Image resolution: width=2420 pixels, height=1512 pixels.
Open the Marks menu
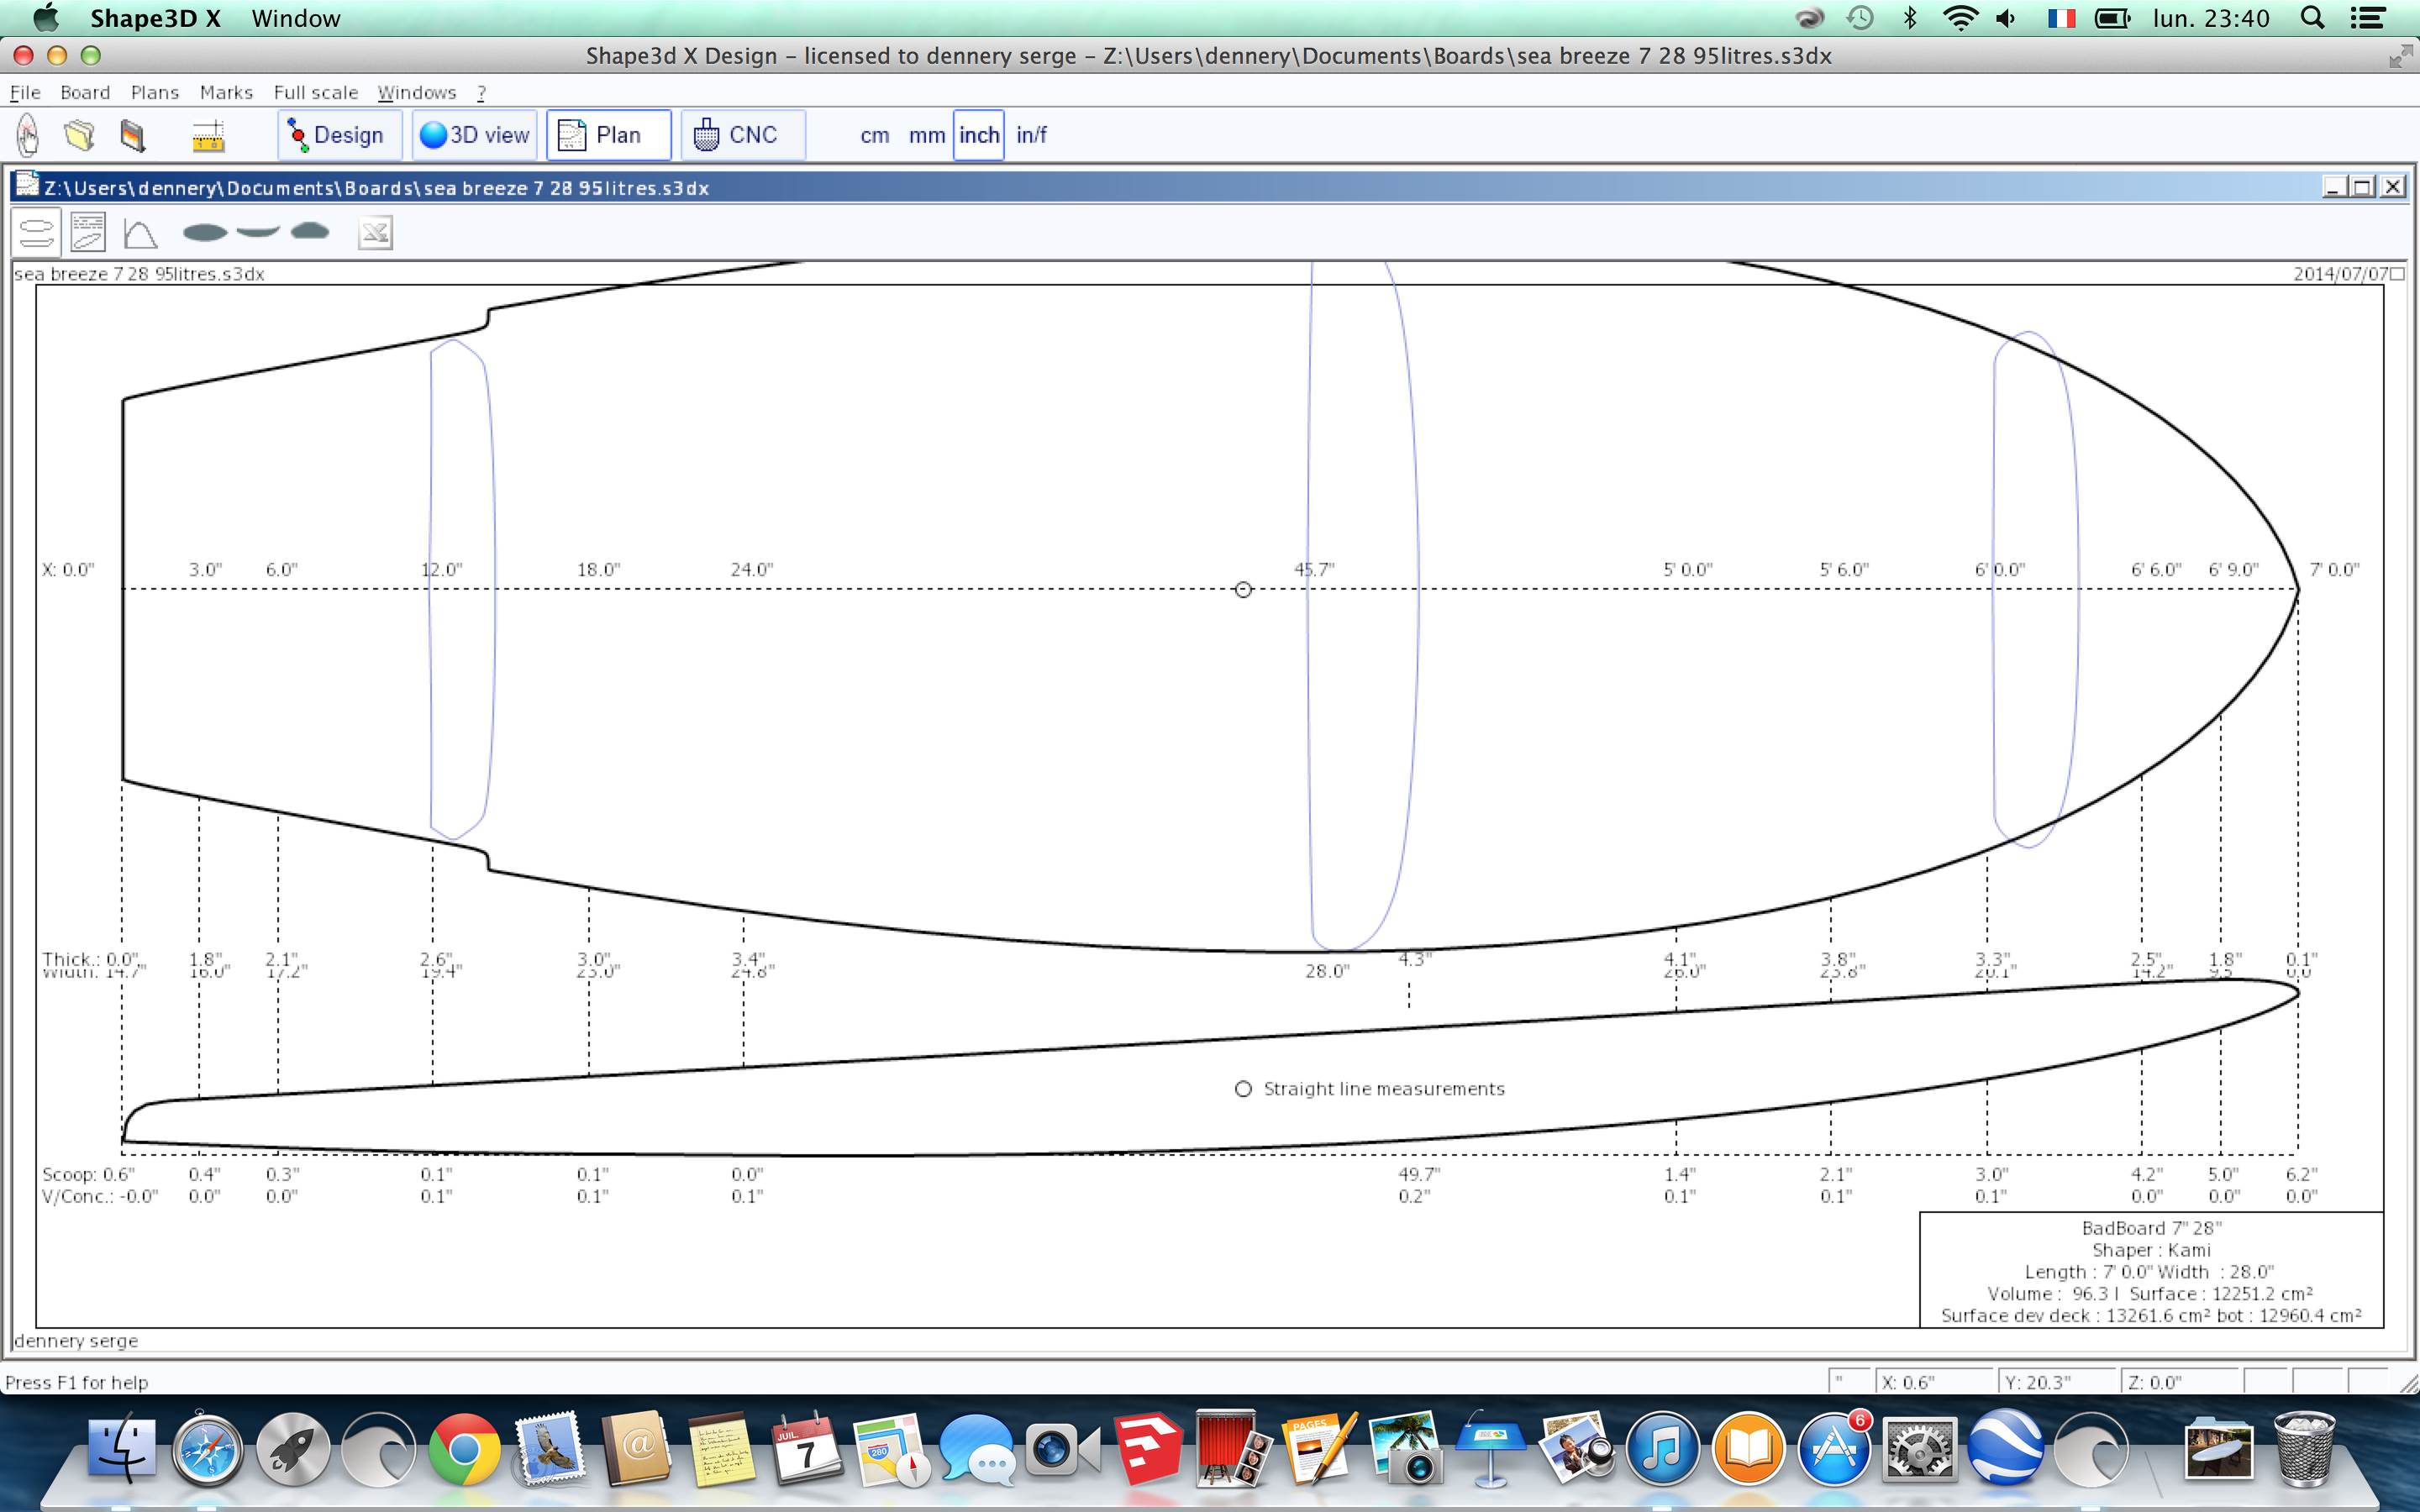[226, 92]
